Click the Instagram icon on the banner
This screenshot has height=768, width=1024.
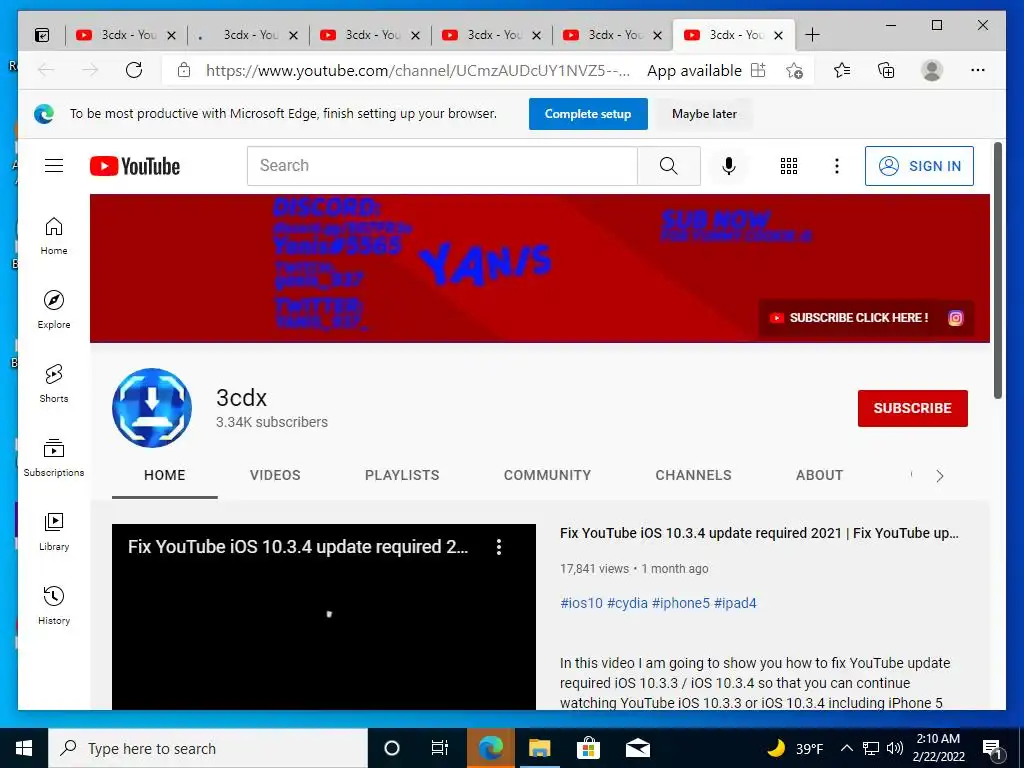(x=955, y=318)
